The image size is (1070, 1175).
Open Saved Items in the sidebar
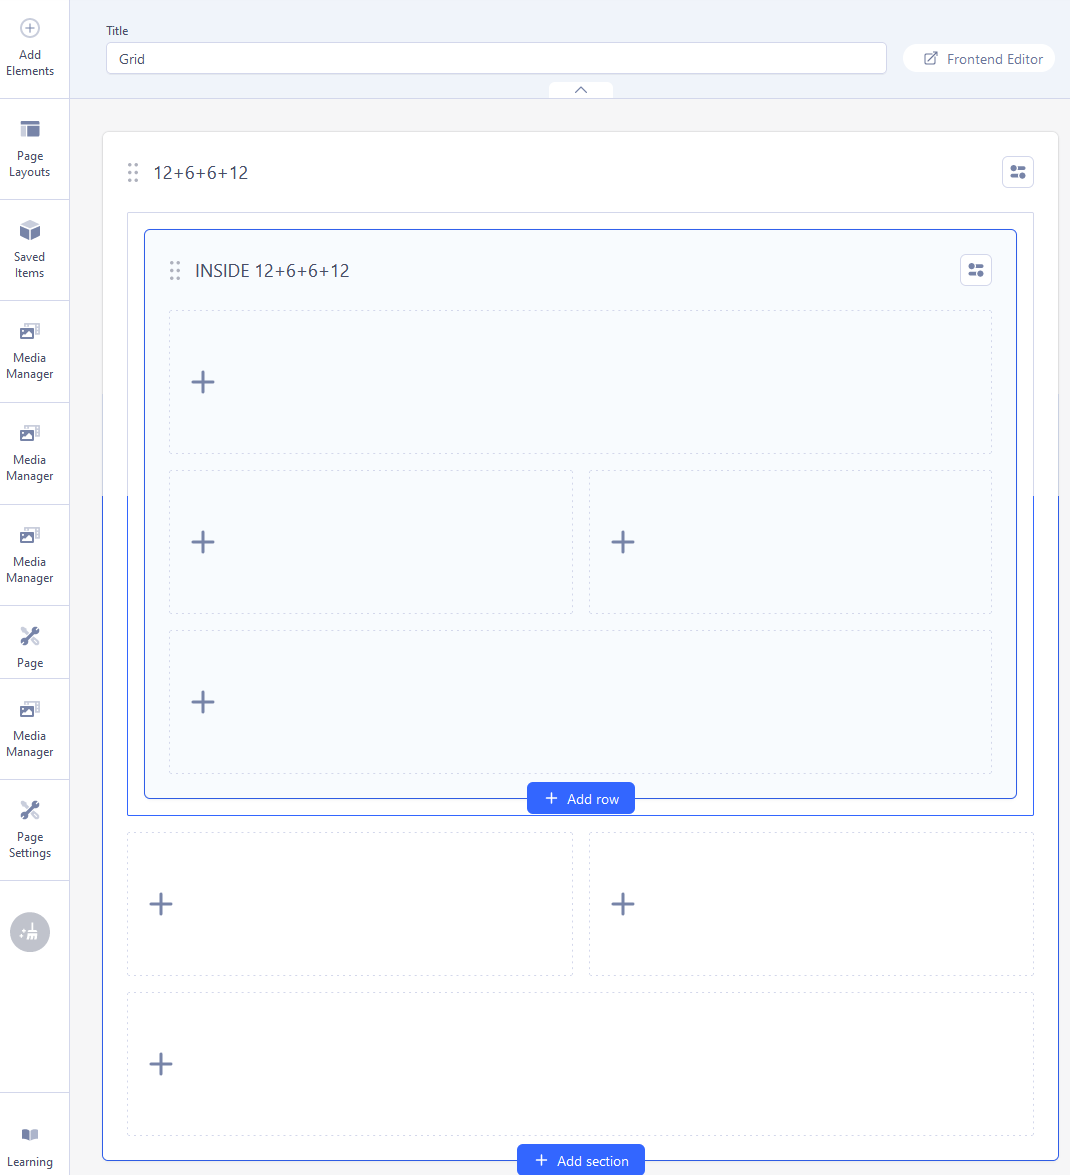click(x=30, y=250)
